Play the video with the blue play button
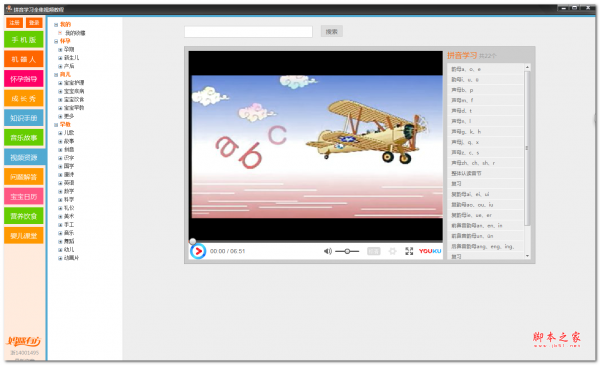The width and height of the screenshot is (600, 365). pyautogui.click(x=198, y=251)
